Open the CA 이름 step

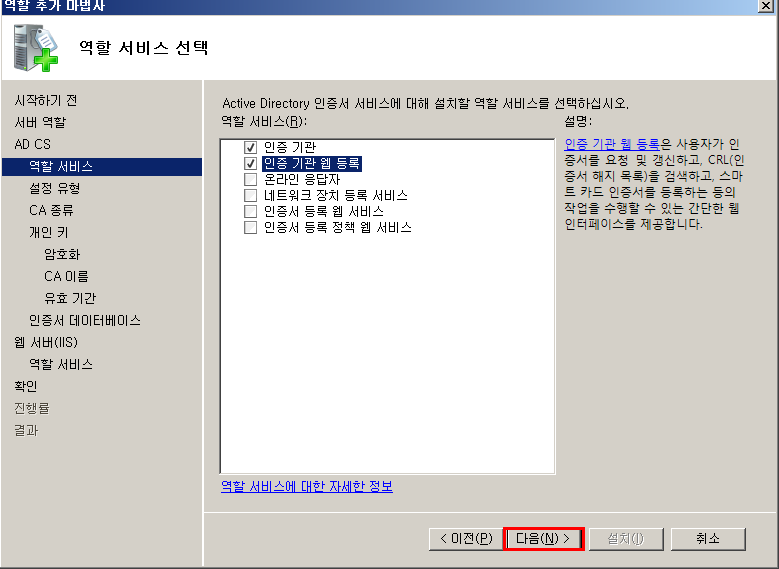click(66, 276)
